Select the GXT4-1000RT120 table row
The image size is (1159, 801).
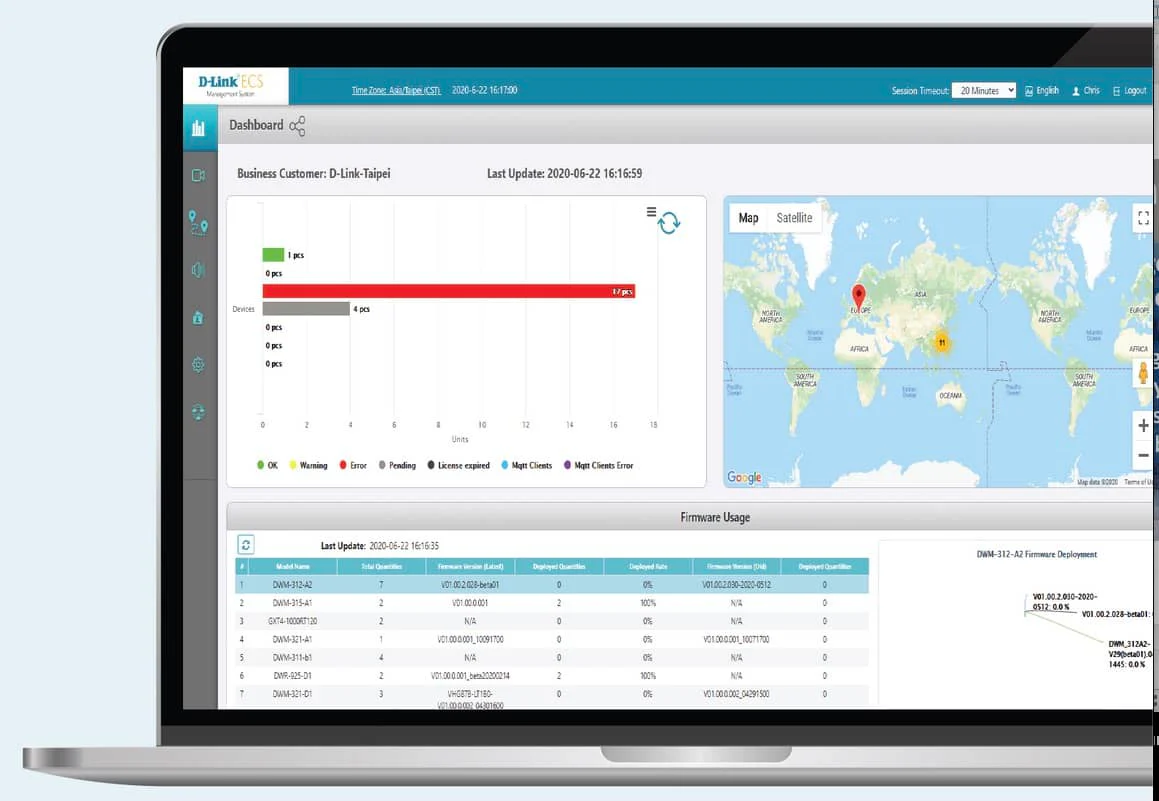(552, 621)
